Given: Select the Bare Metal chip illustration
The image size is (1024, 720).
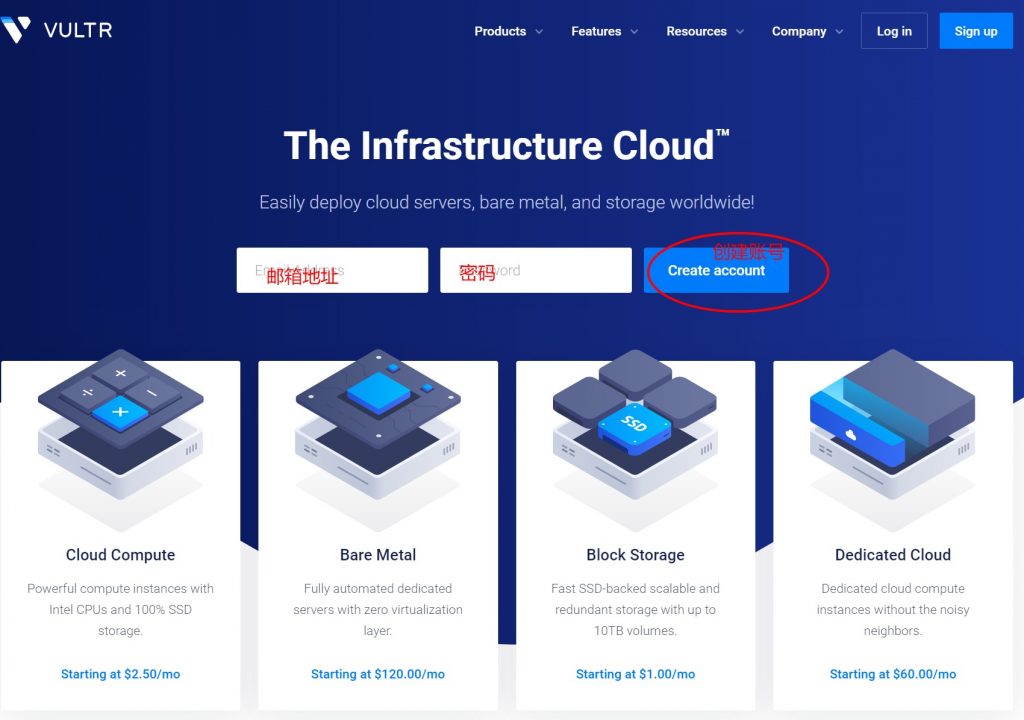Looking at the screenshot, I should [377, 439].
